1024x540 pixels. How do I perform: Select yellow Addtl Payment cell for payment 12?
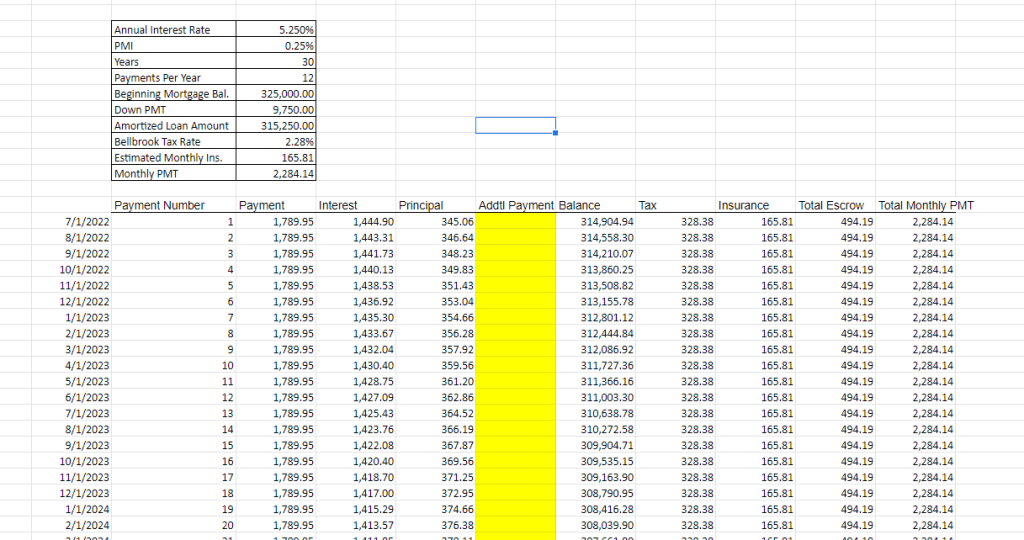pyautogui.click(x=516, y=397)
